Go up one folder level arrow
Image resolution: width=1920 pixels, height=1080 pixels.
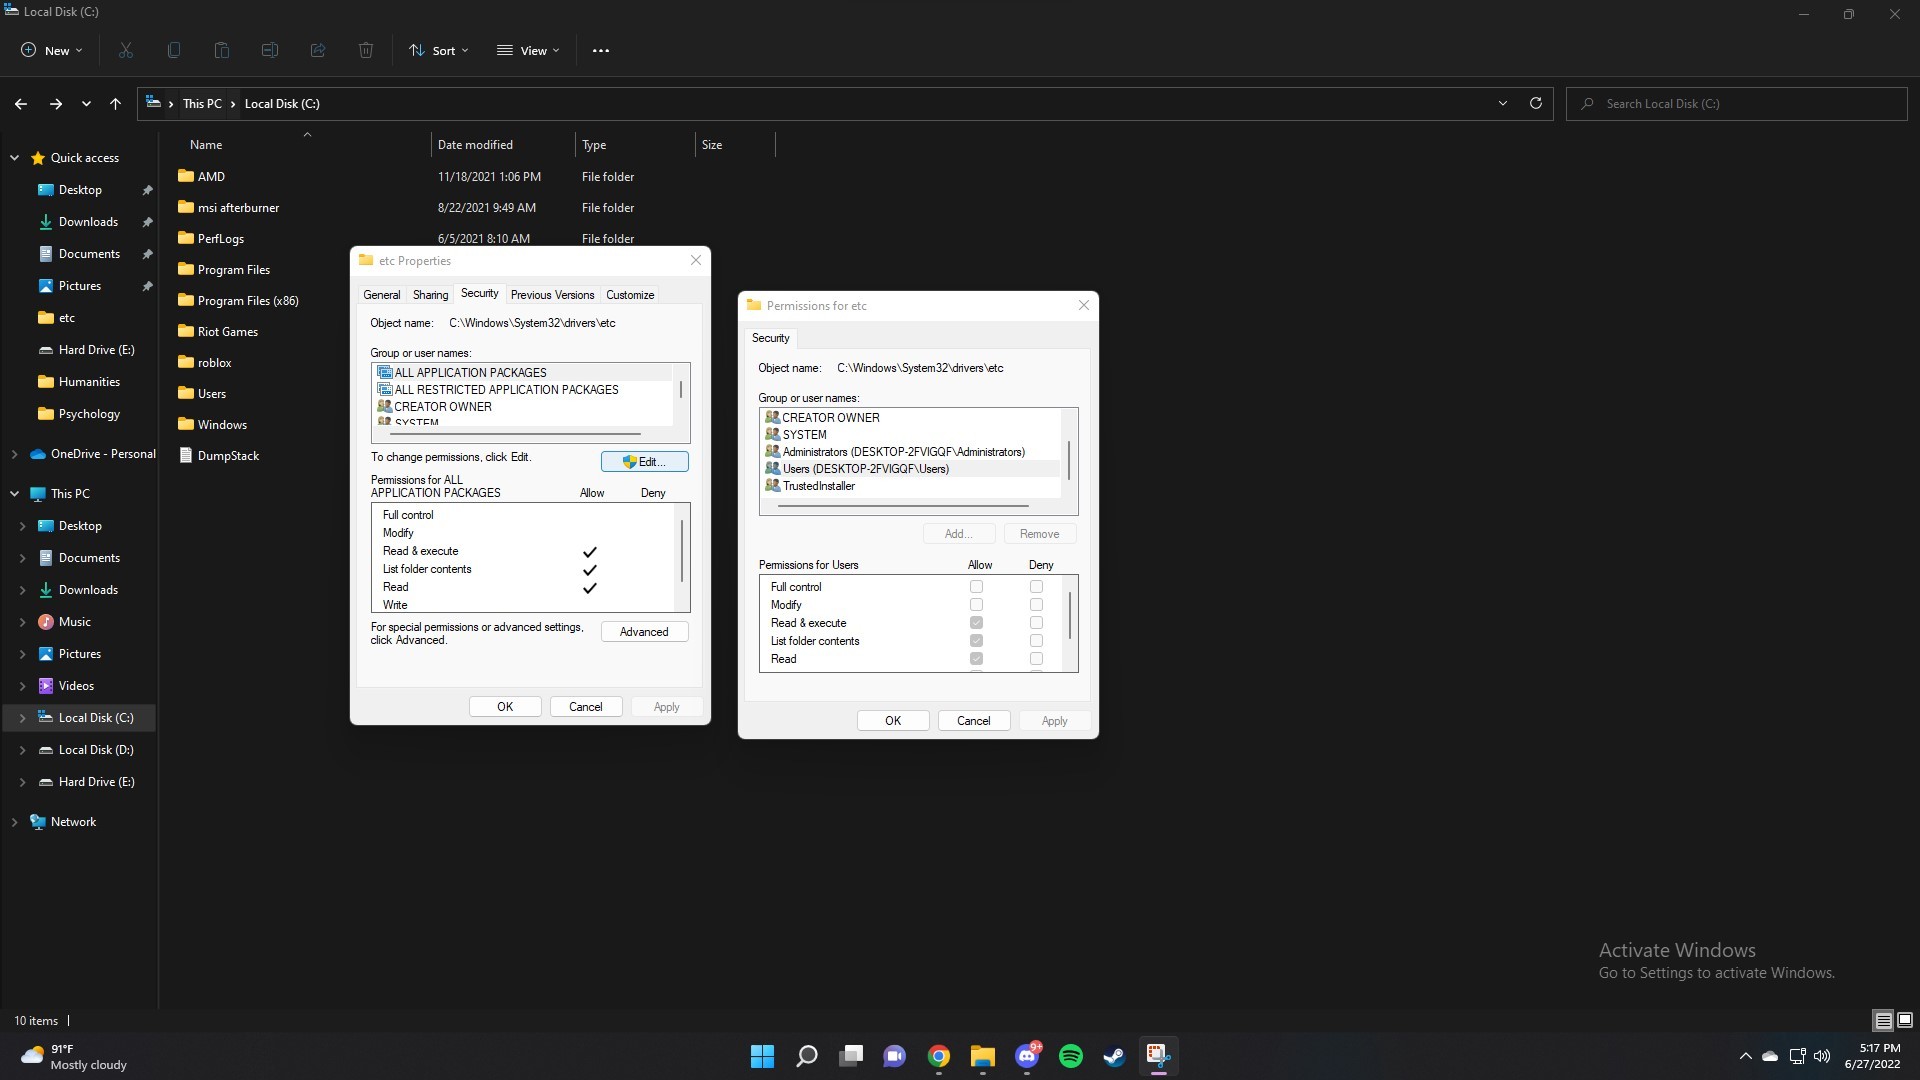coord(115,103)
